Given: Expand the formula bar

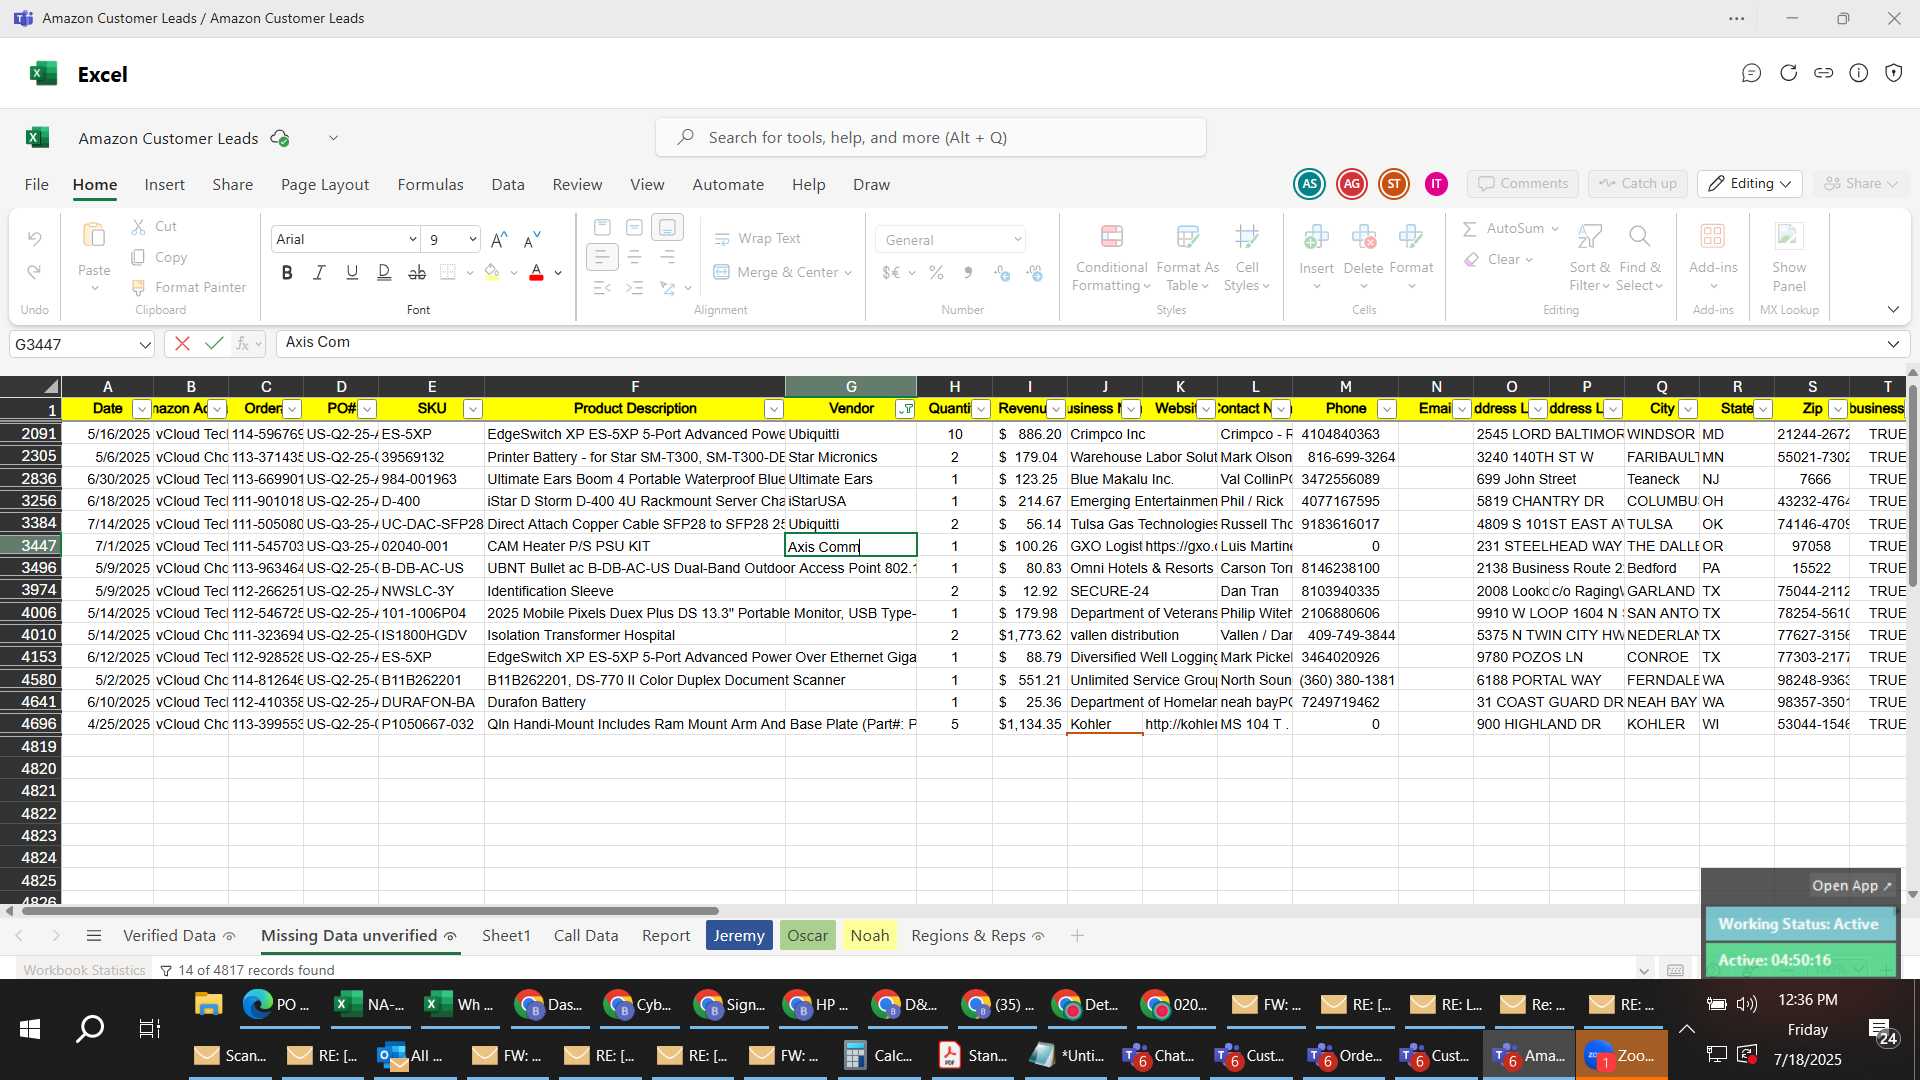Looking at the screenshot, I should (x=1893, y=344).
